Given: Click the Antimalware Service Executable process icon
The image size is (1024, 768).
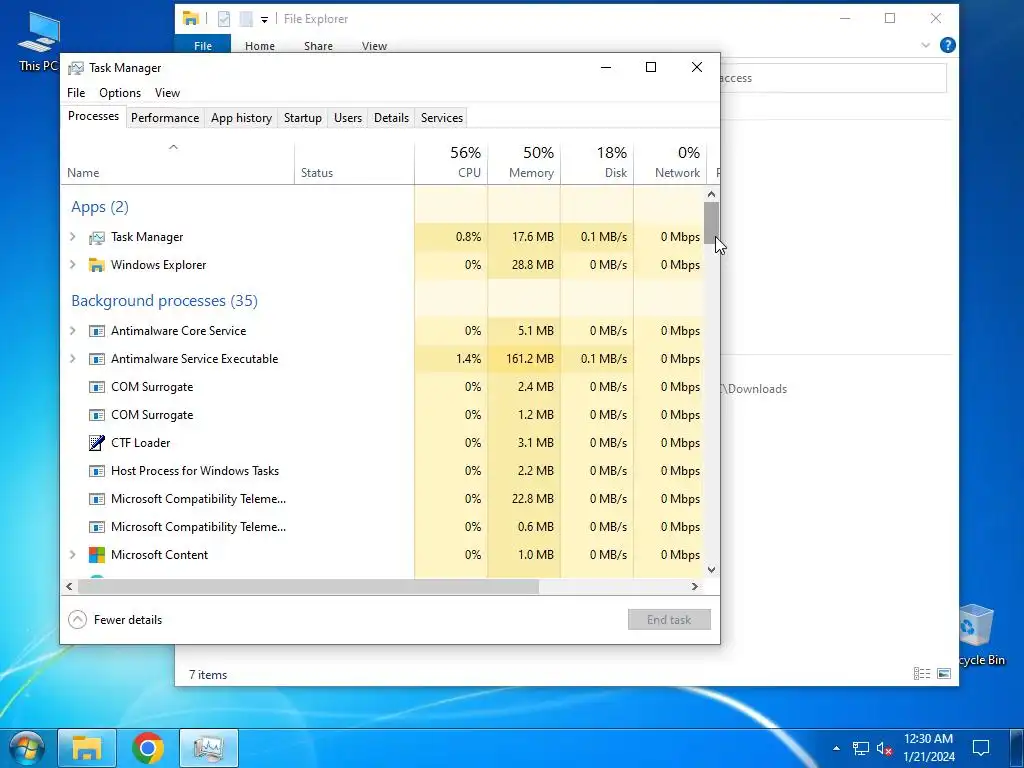Looking at the screenshot, I should [x=97, y=359].
